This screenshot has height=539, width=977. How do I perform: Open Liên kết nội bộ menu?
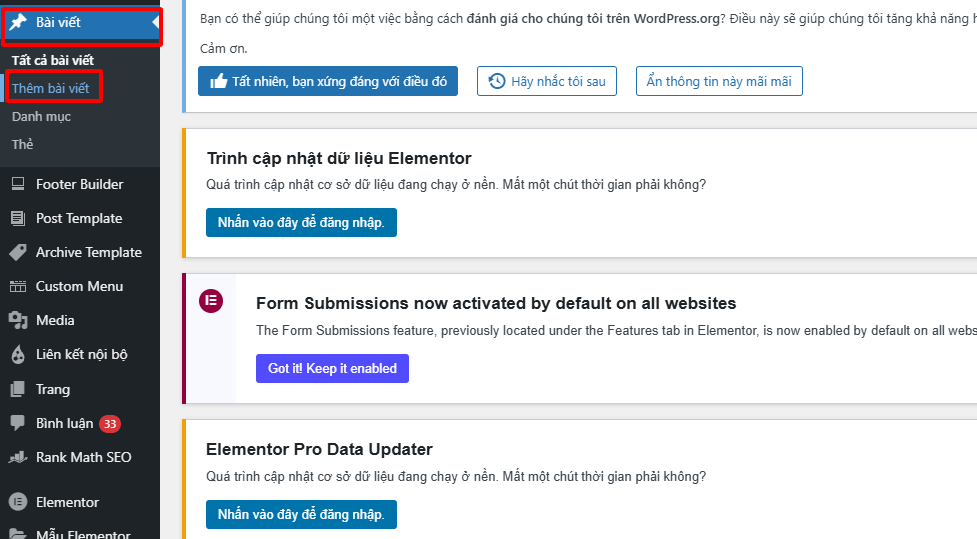(80, 355)
